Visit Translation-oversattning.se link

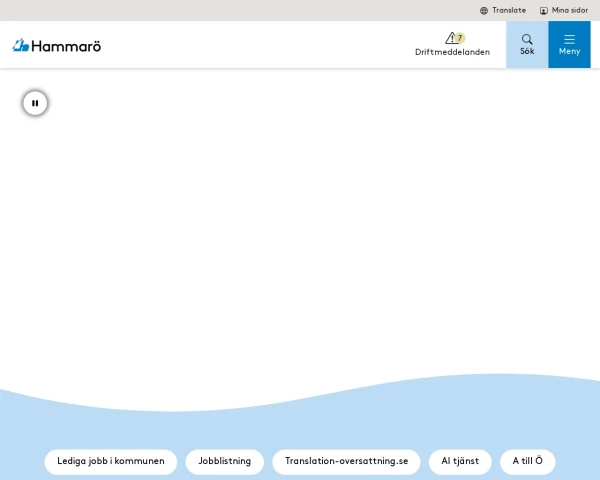tap(346, 461)
